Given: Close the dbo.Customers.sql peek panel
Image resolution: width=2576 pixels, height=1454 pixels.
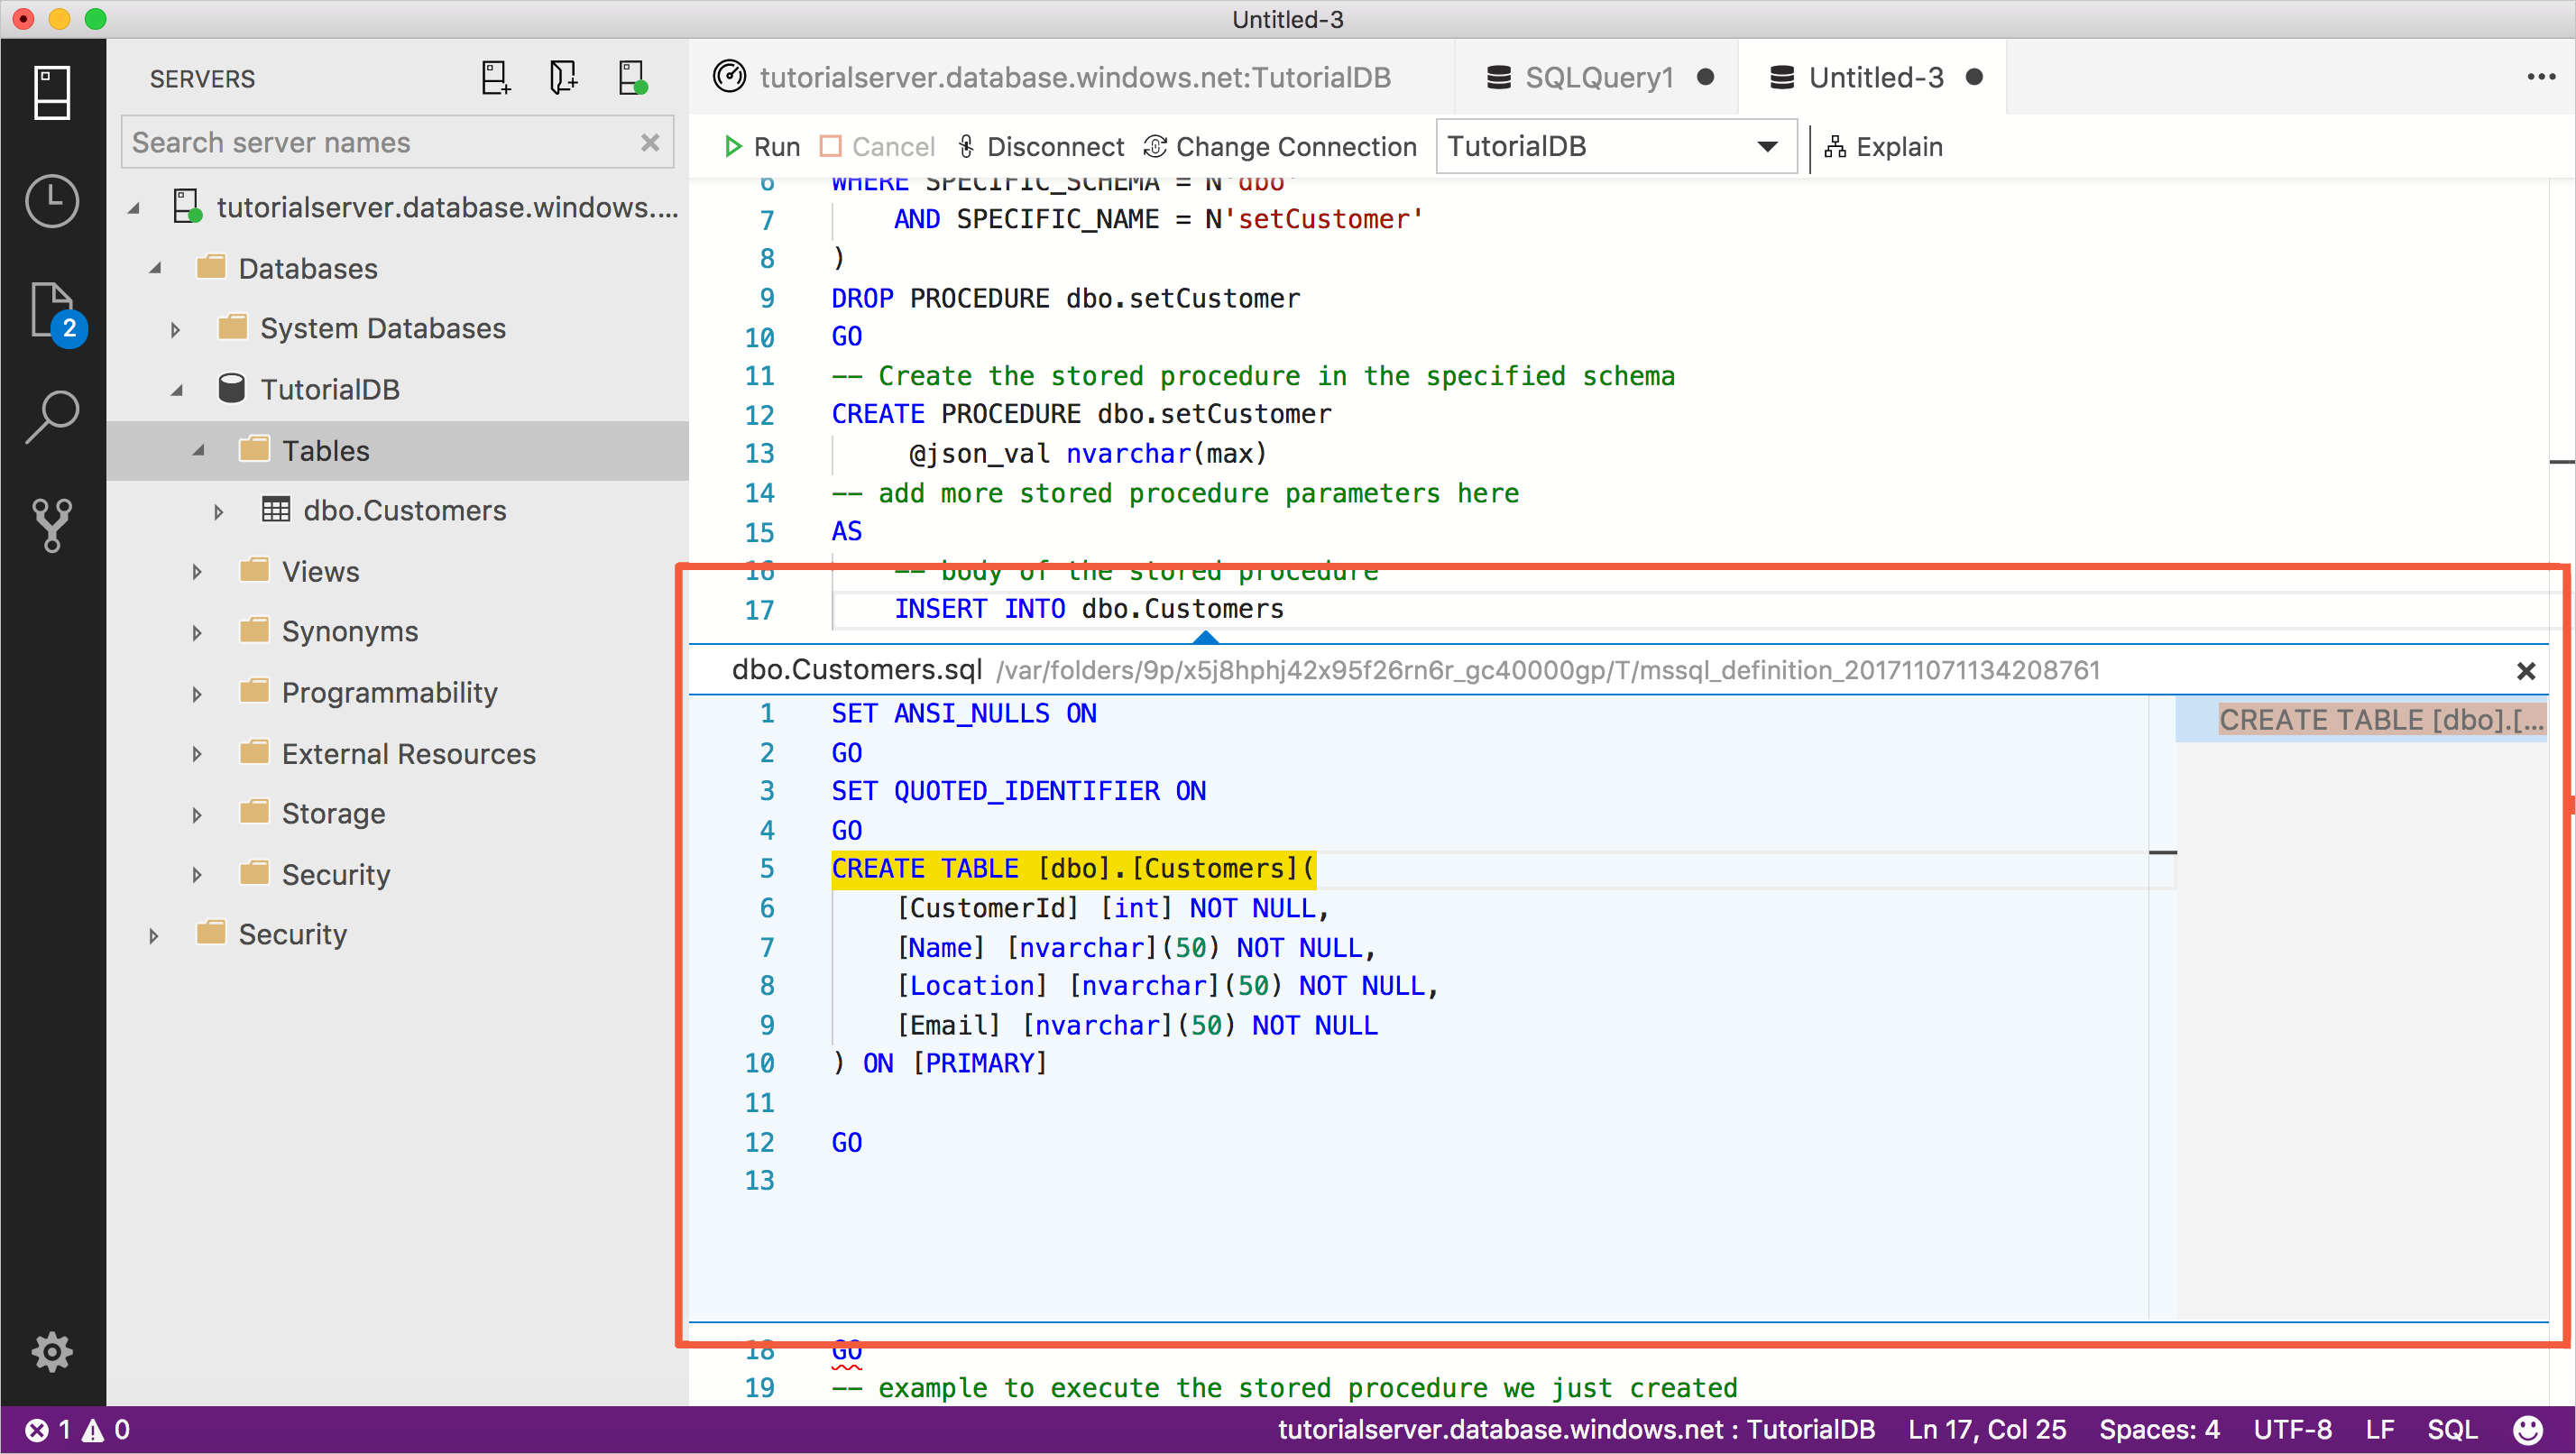Looking at the screenshot, I should 2526,670.
